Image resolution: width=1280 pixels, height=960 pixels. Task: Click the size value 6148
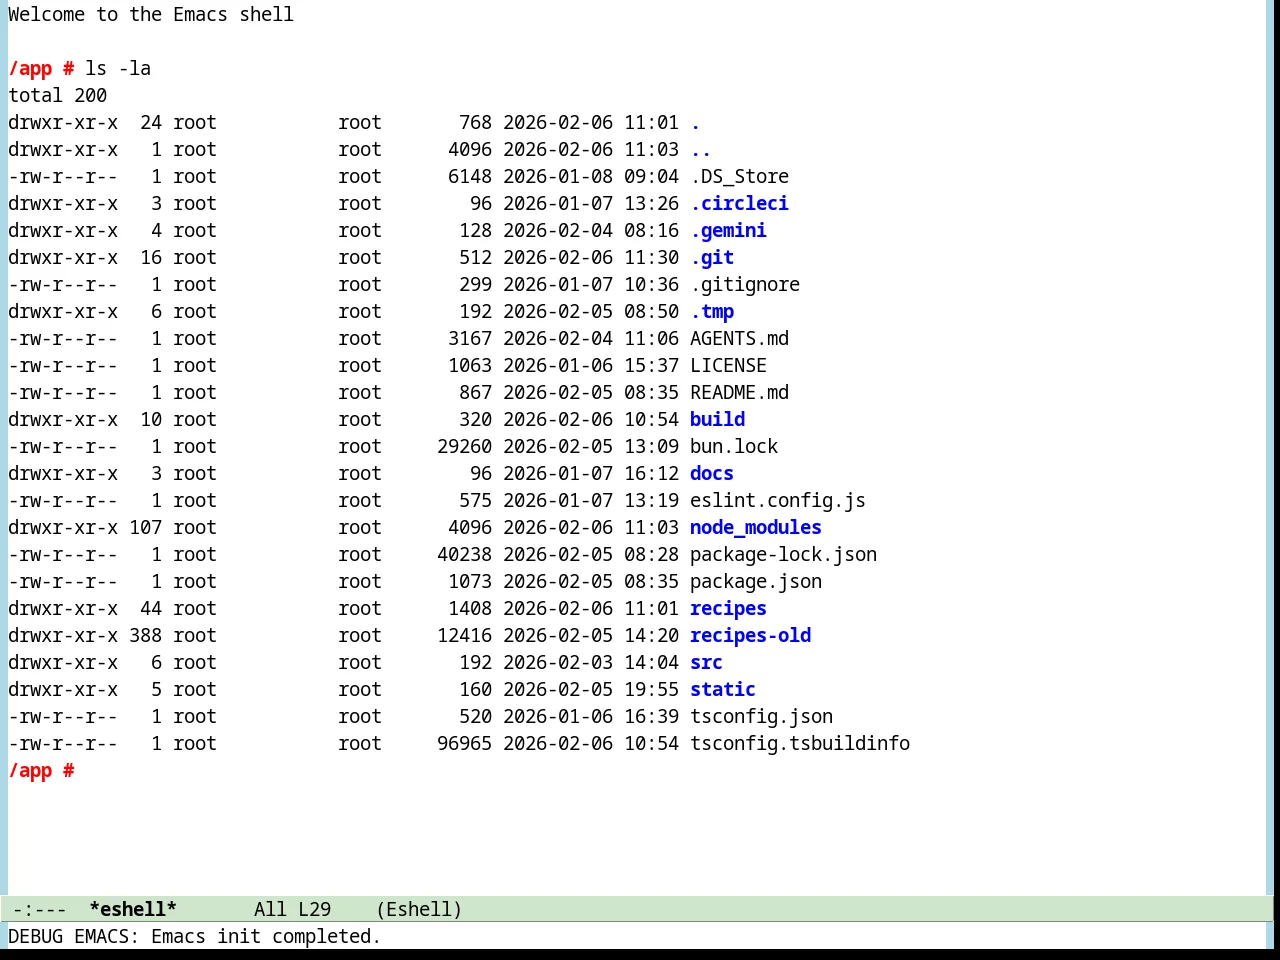pos(470,176)
